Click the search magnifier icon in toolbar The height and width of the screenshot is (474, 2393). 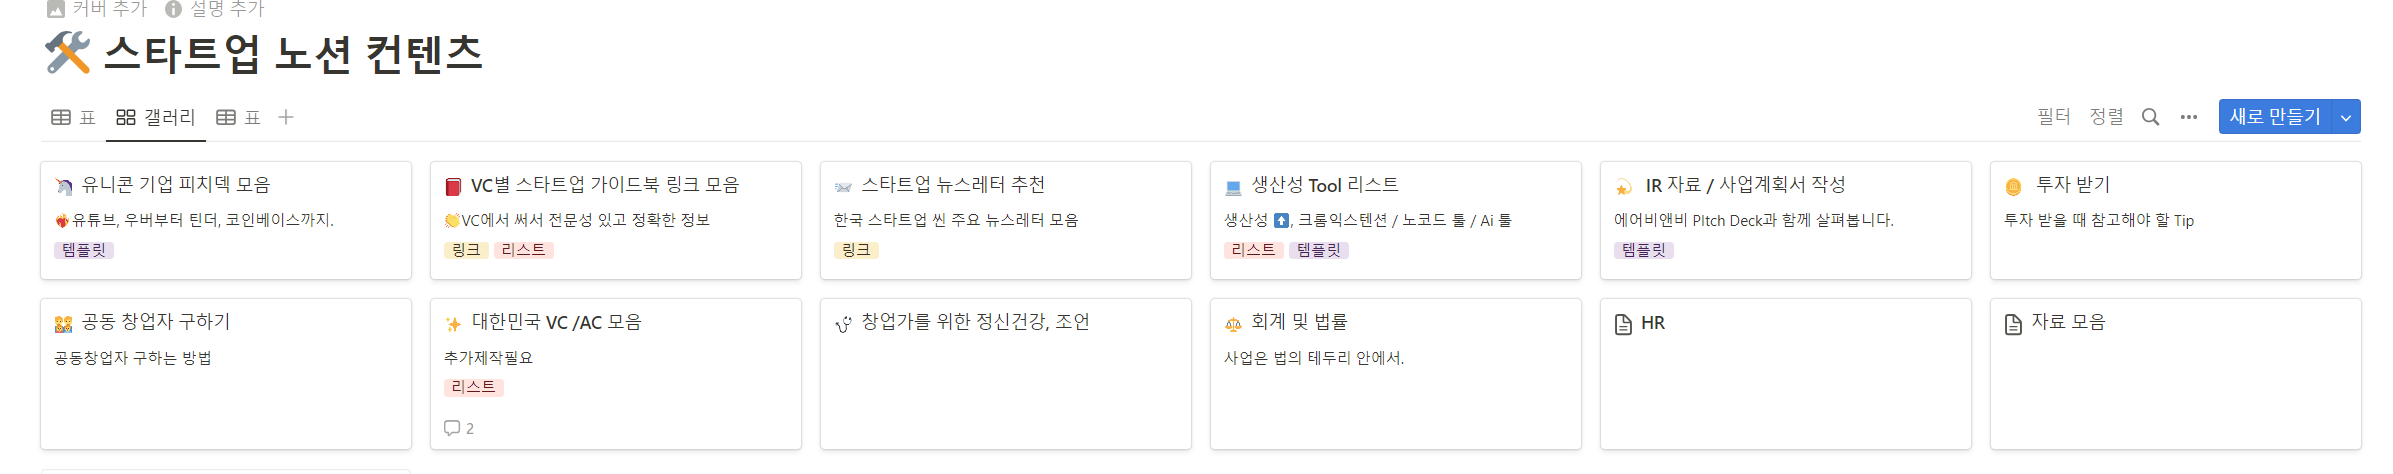[x=2150, y=117]
